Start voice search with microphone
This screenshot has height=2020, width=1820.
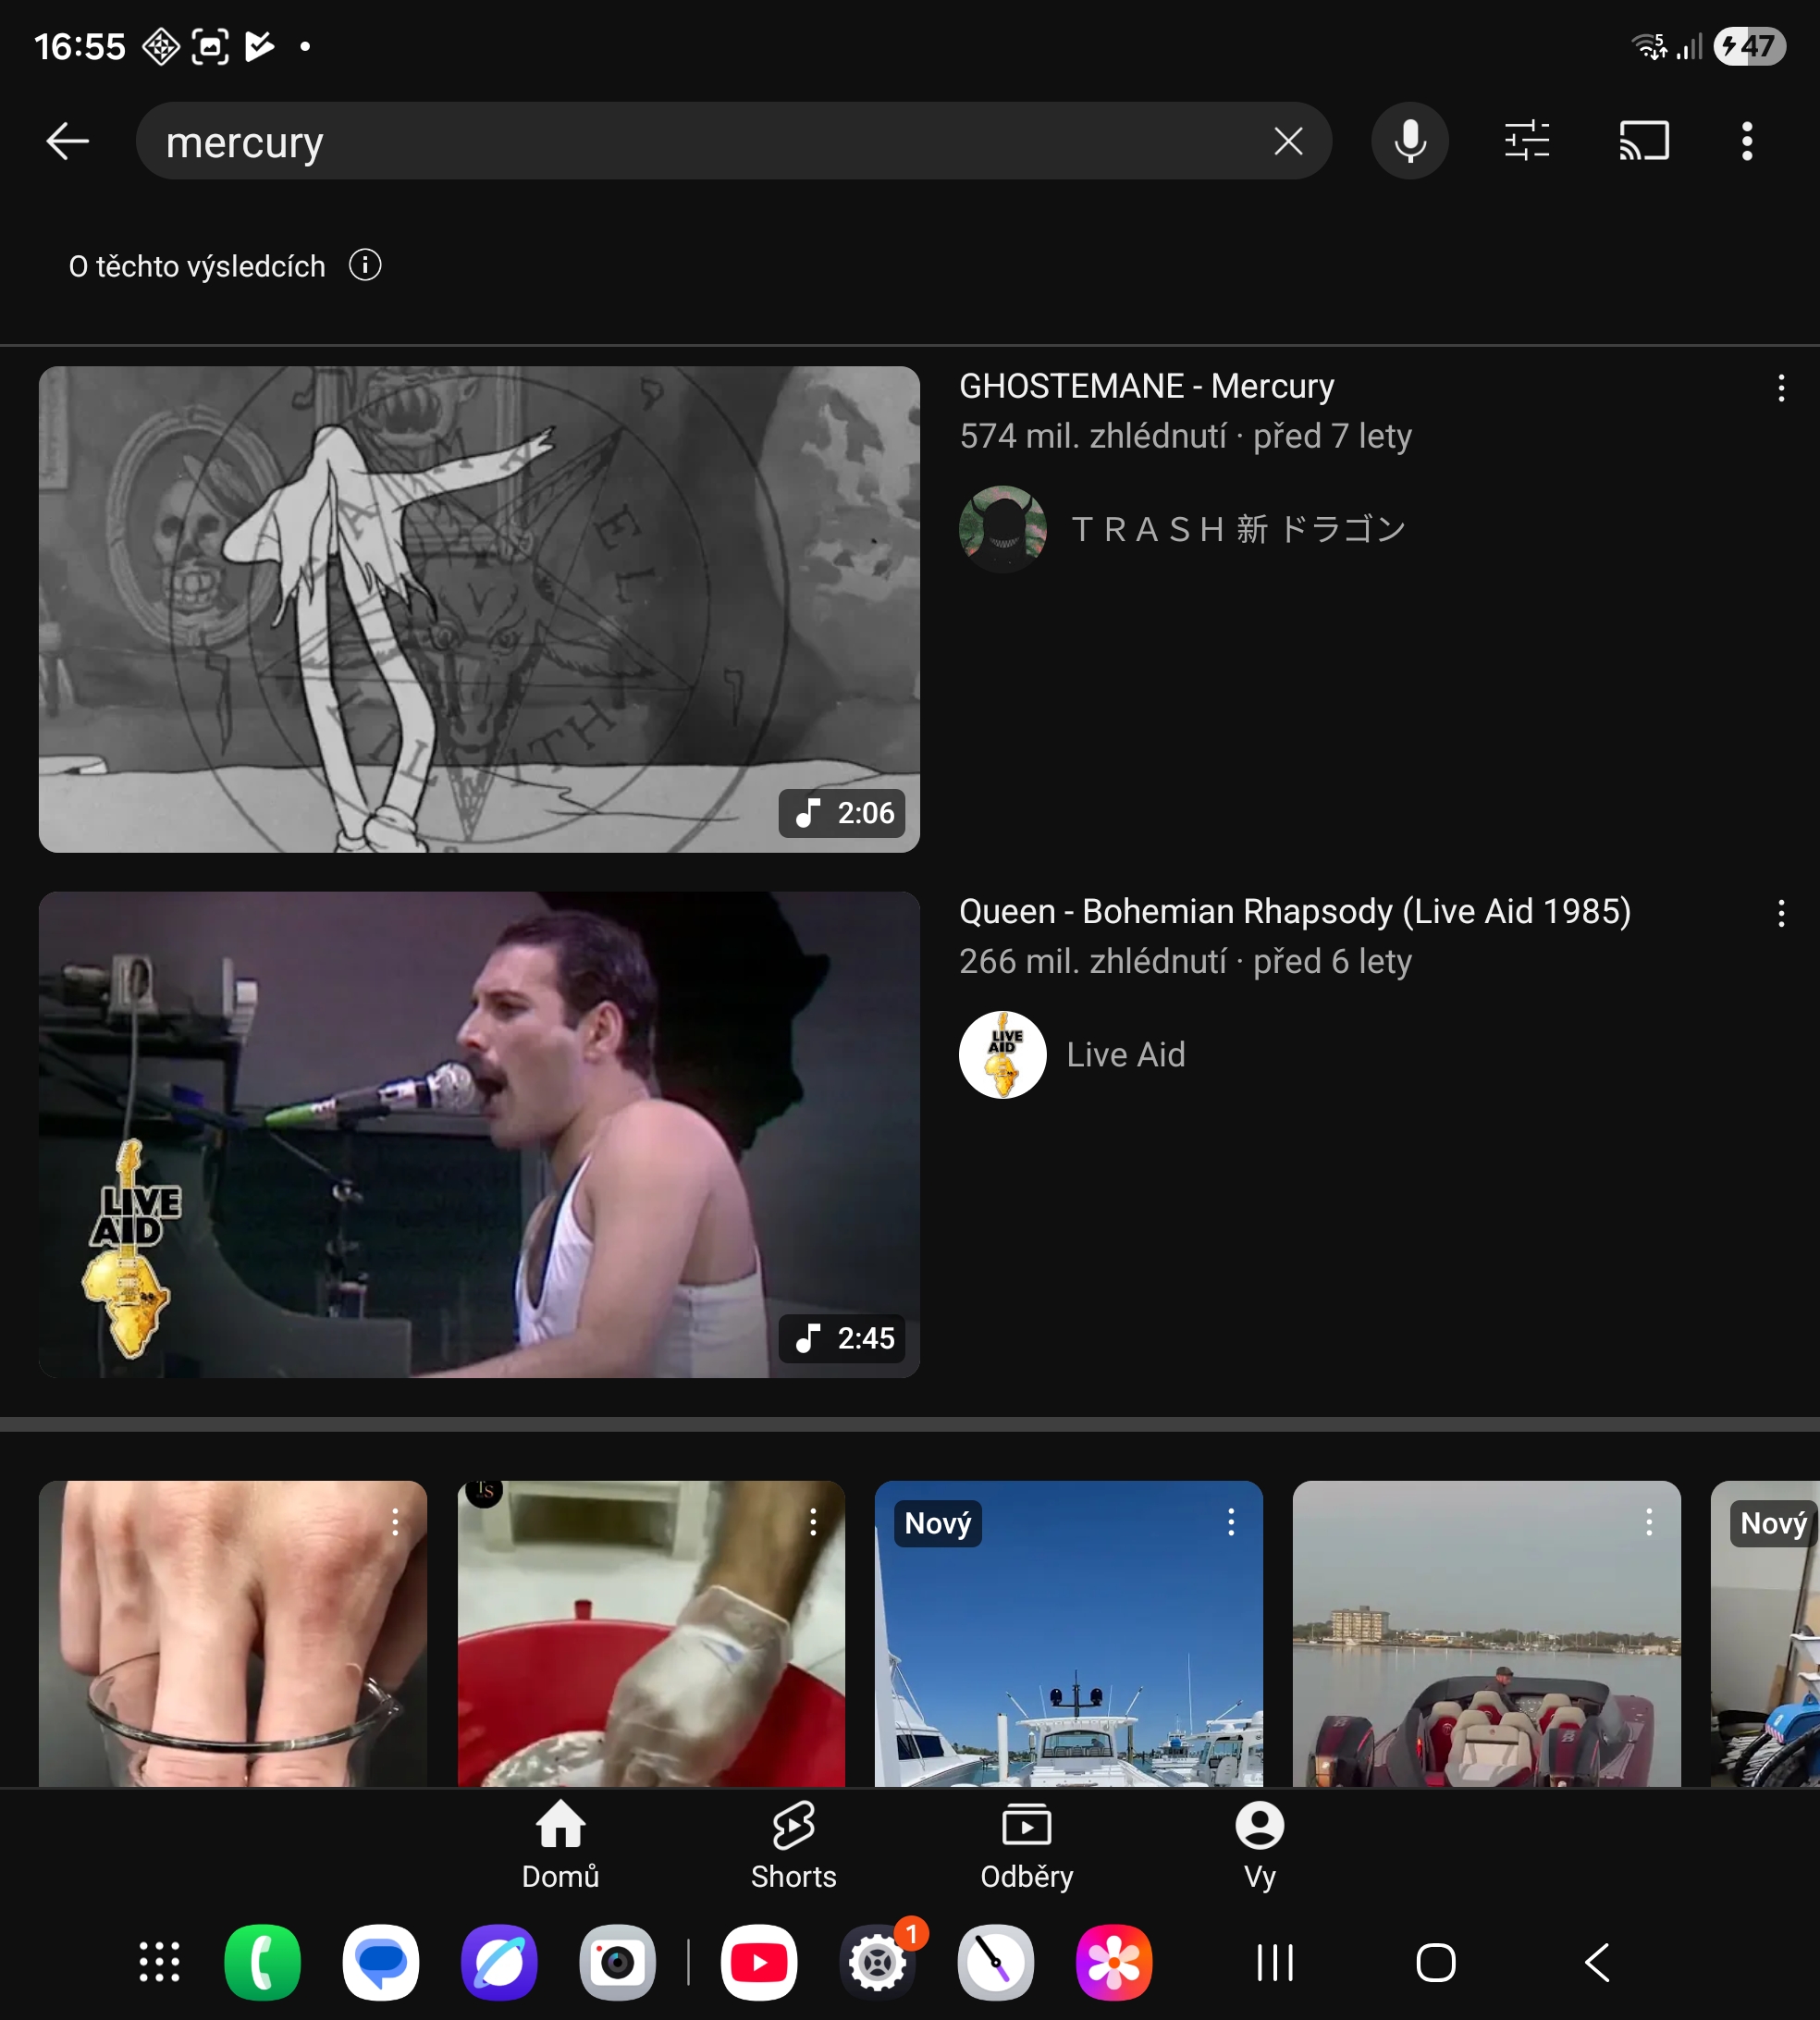pyautogui.click(x=1410, y=141)
